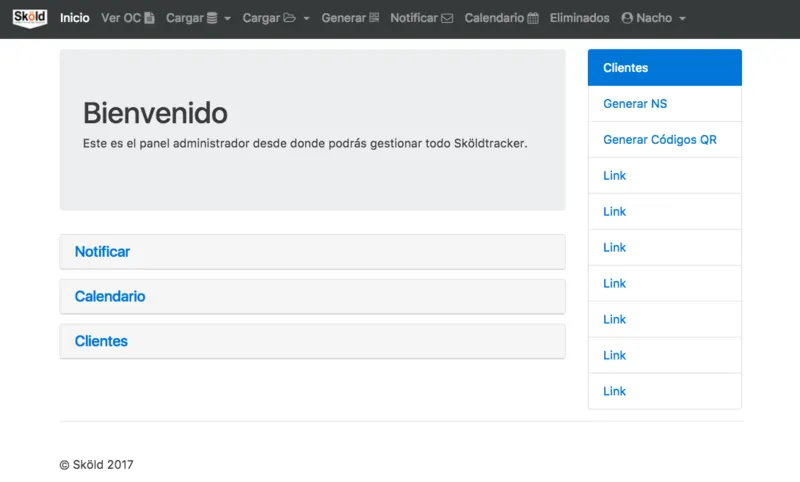Expand the second Cargar dropdown arrow

(306, 18)
